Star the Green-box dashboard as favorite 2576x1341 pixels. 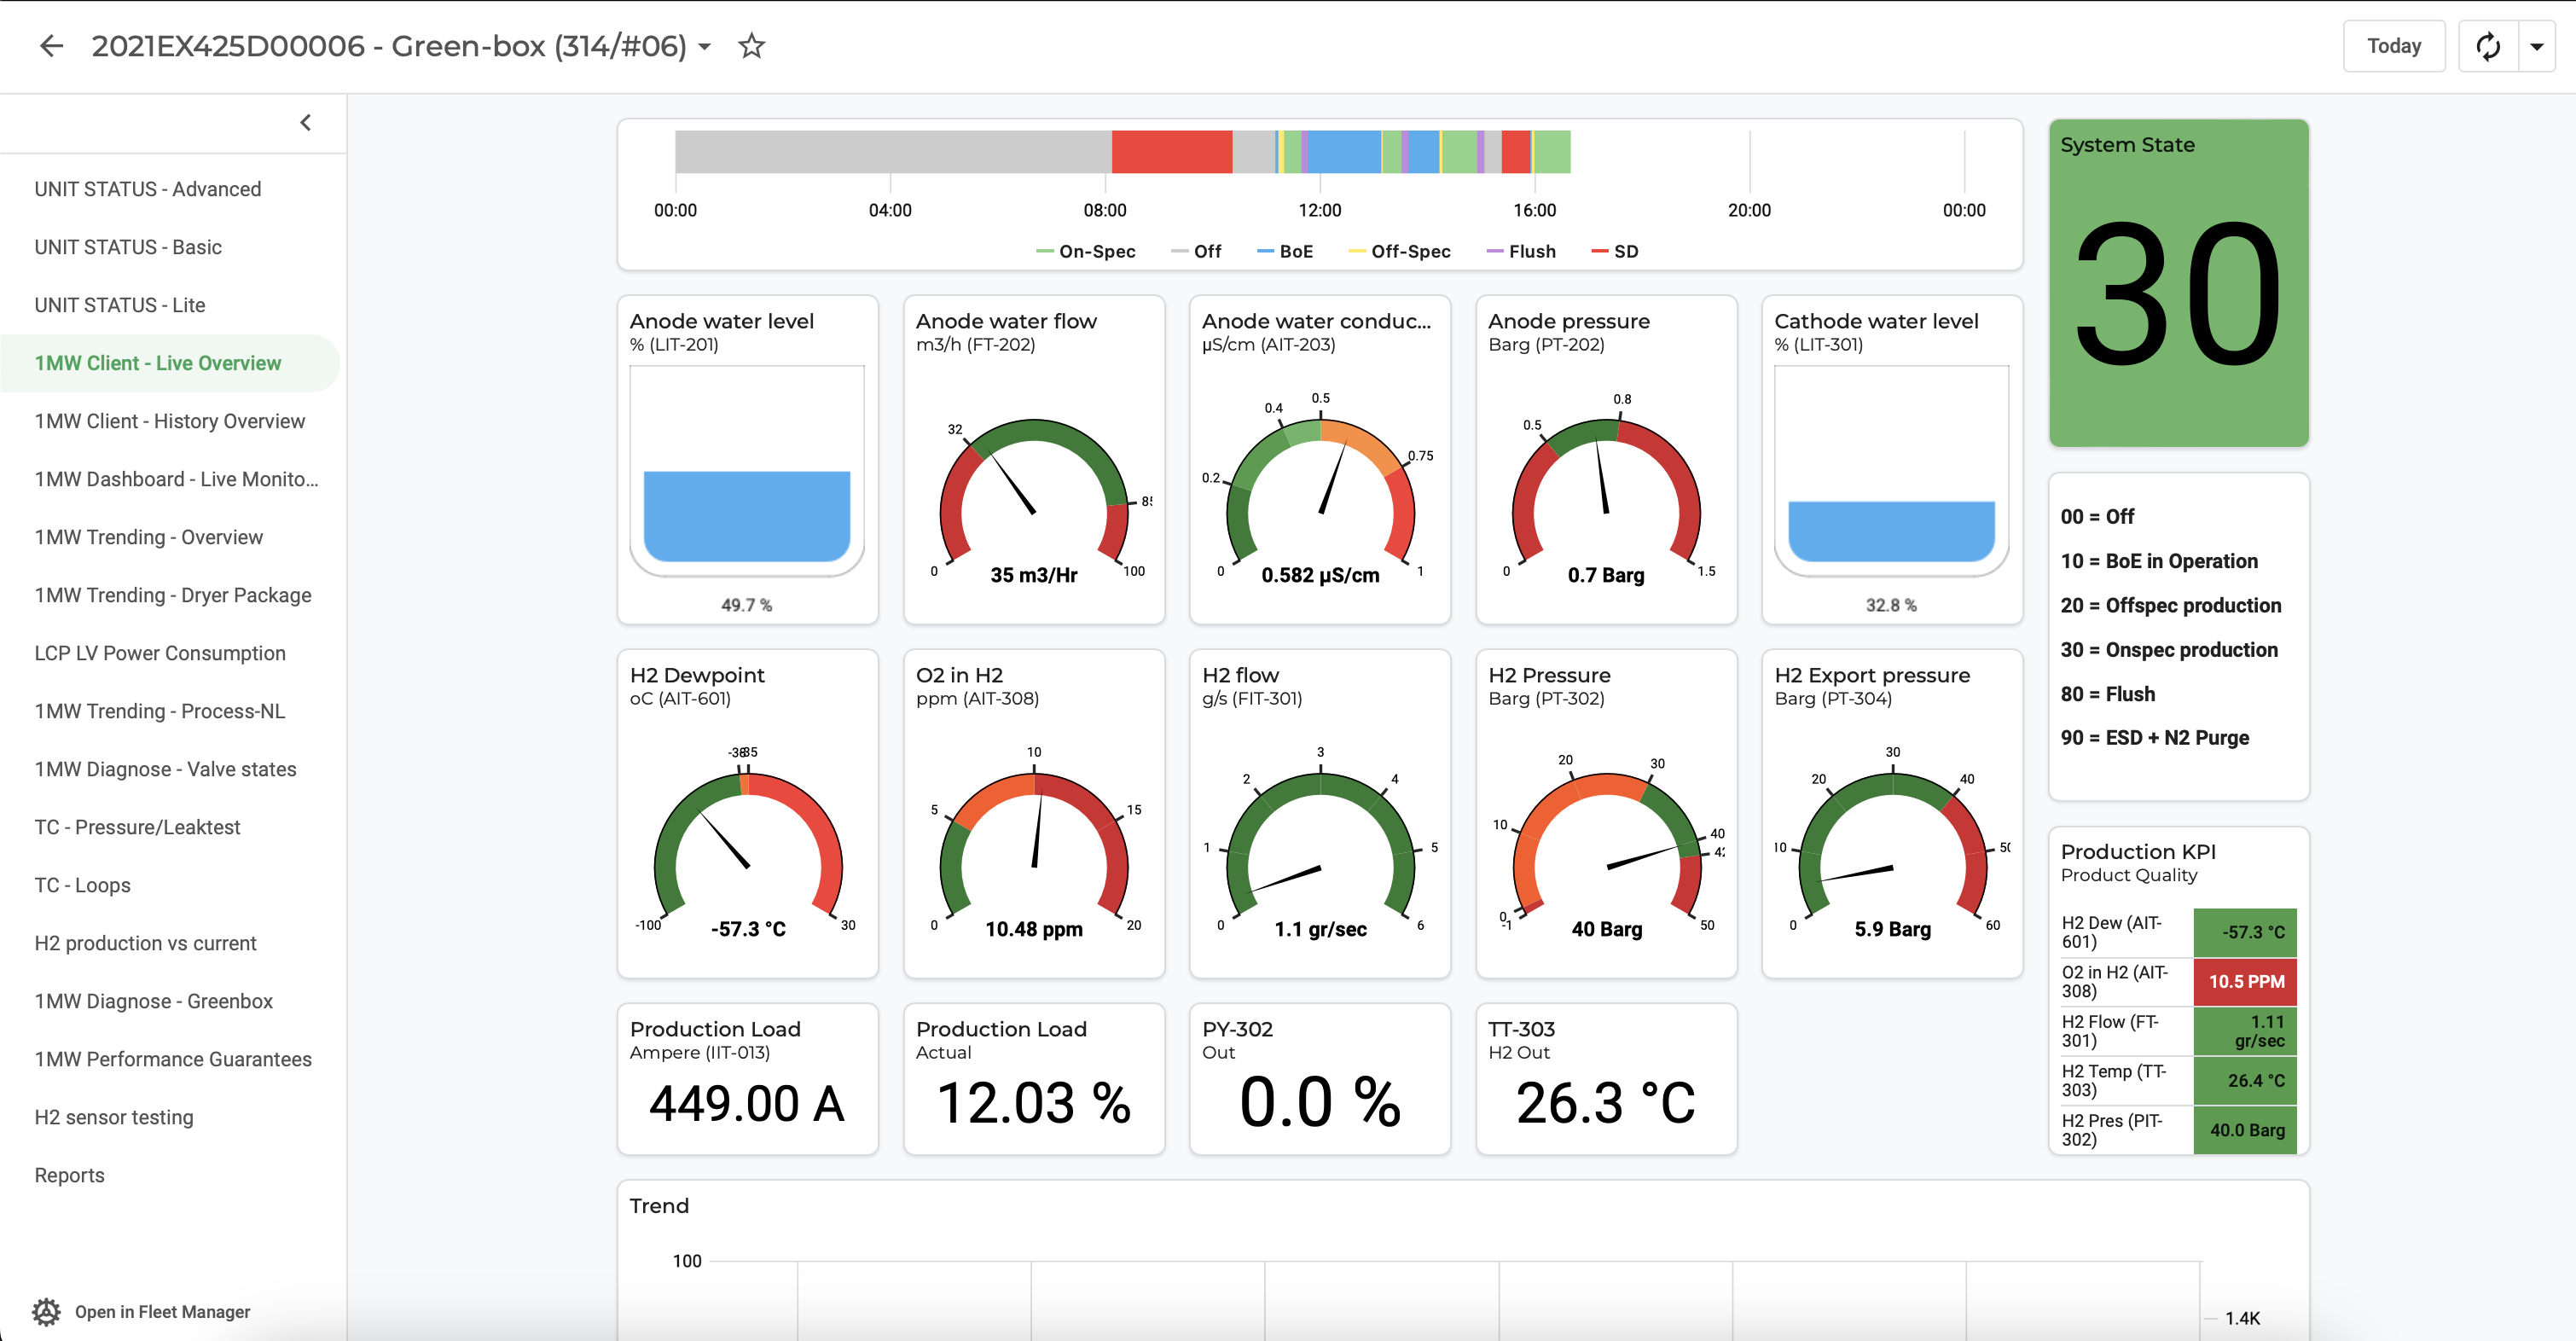751,46
